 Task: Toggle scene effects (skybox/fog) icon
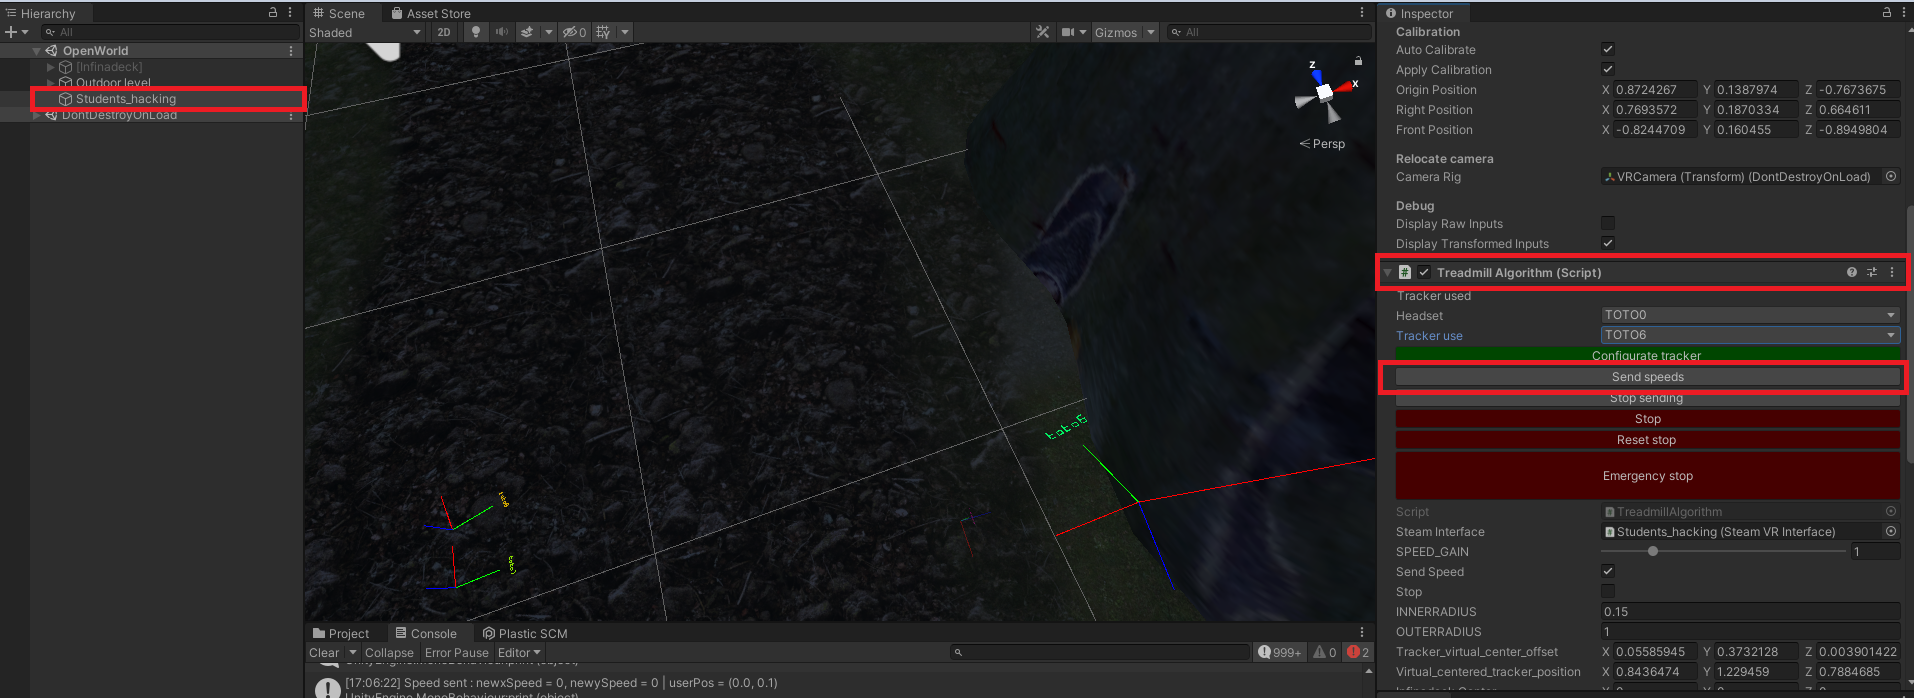tap(527, 32)
